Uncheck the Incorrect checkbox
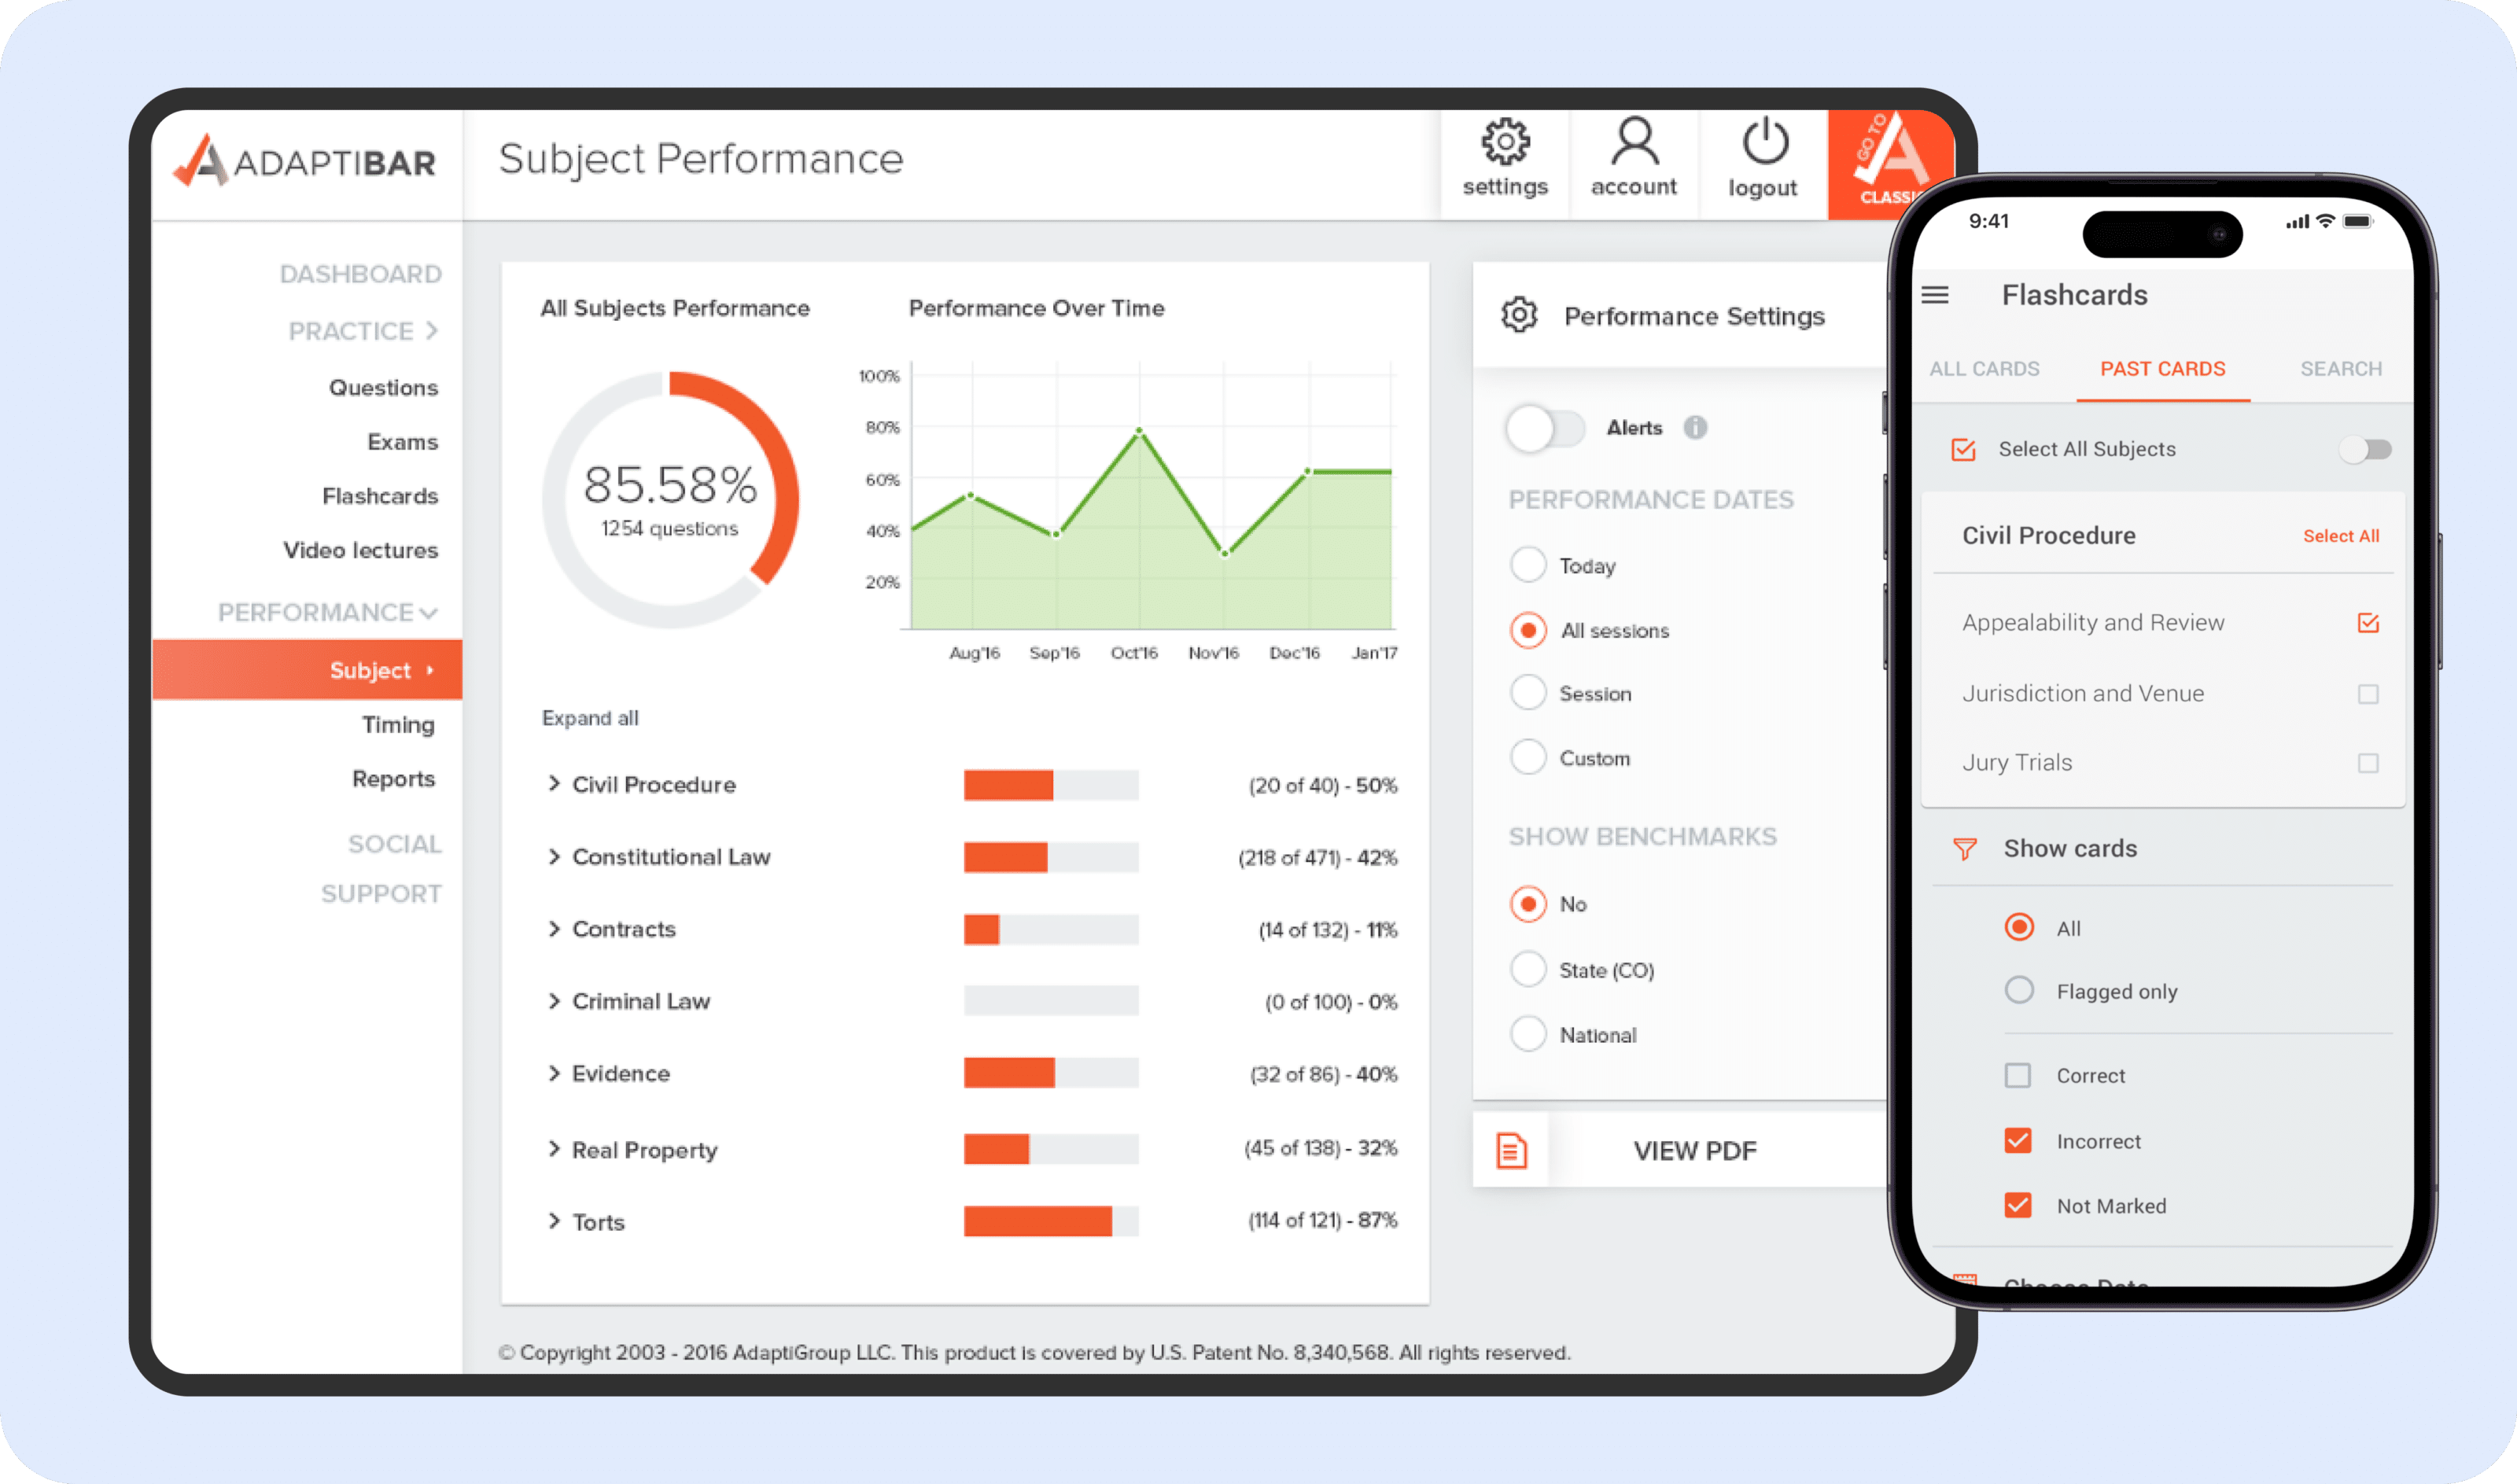This screenshot has height=1484, width=2517. tap(2018, 1140)
